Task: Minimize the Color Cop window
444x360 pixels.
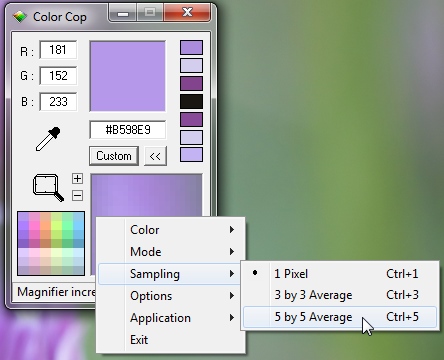Action: pyautogui.click(x=122, y=13)
